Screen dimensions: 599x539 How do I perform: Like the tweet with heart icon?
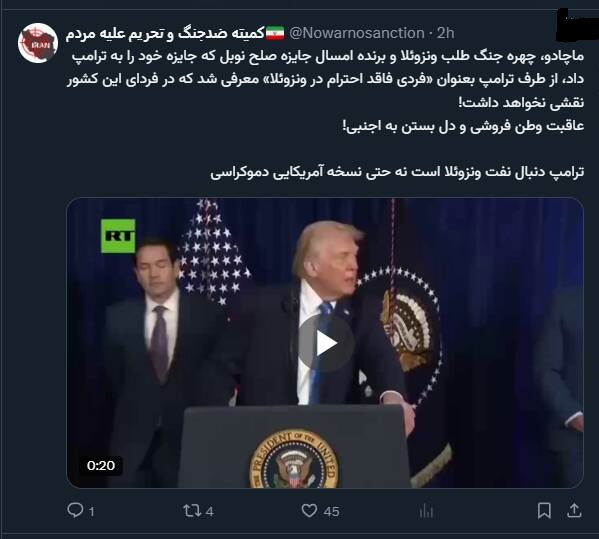pyautogui.click(x=309, y=511)
